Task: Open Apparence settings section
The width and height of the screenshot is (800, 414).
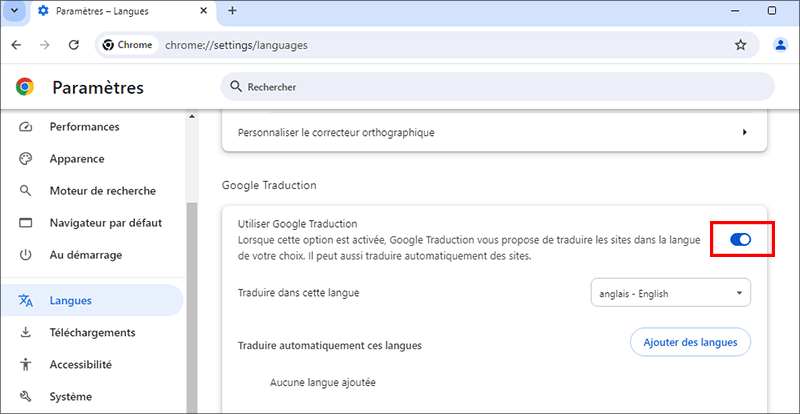Action: point(92,159)
